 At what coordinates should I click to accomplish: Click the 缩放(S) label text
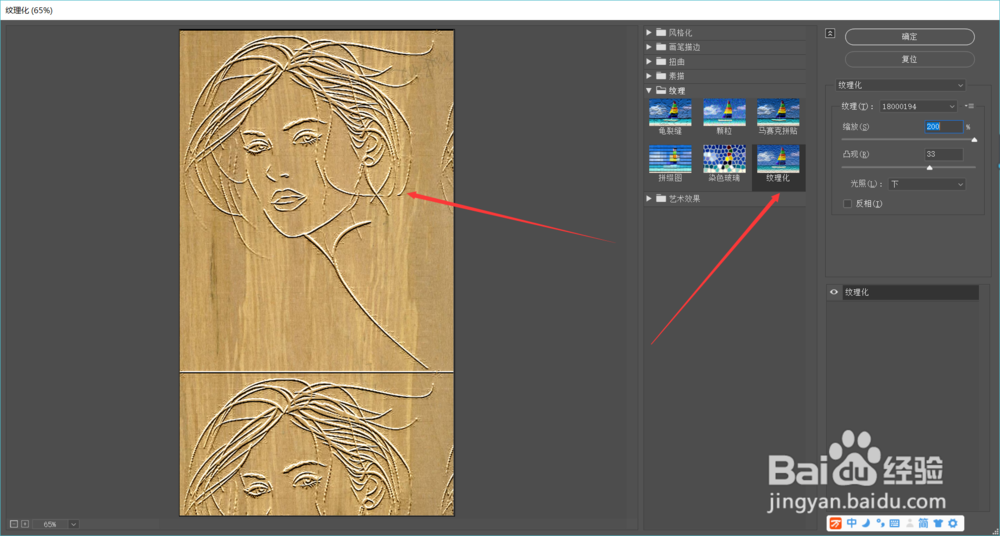coord(856,127)
